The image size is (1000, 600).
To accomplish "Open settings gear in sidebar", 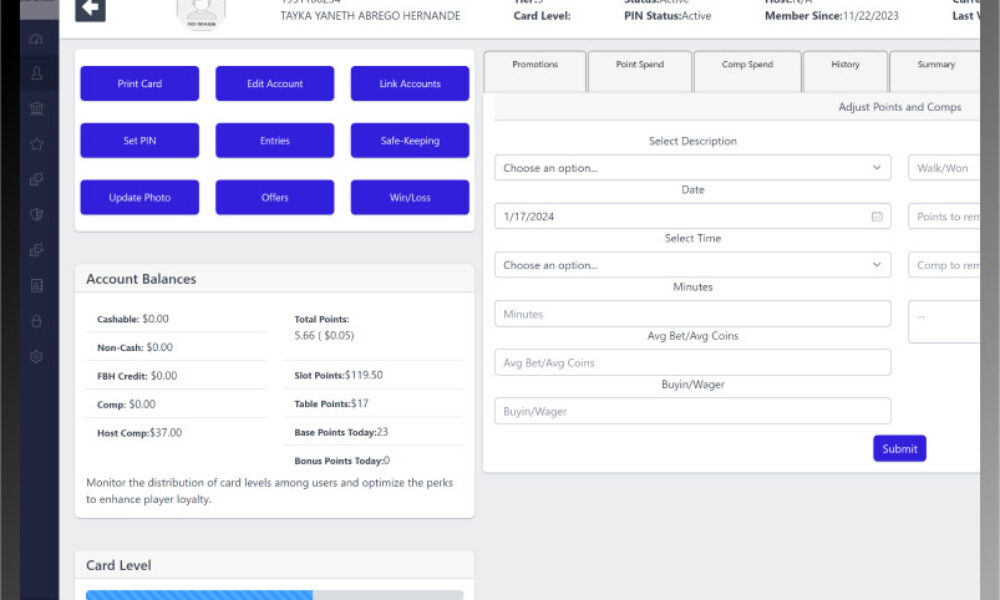I will [x=37, y=356].
